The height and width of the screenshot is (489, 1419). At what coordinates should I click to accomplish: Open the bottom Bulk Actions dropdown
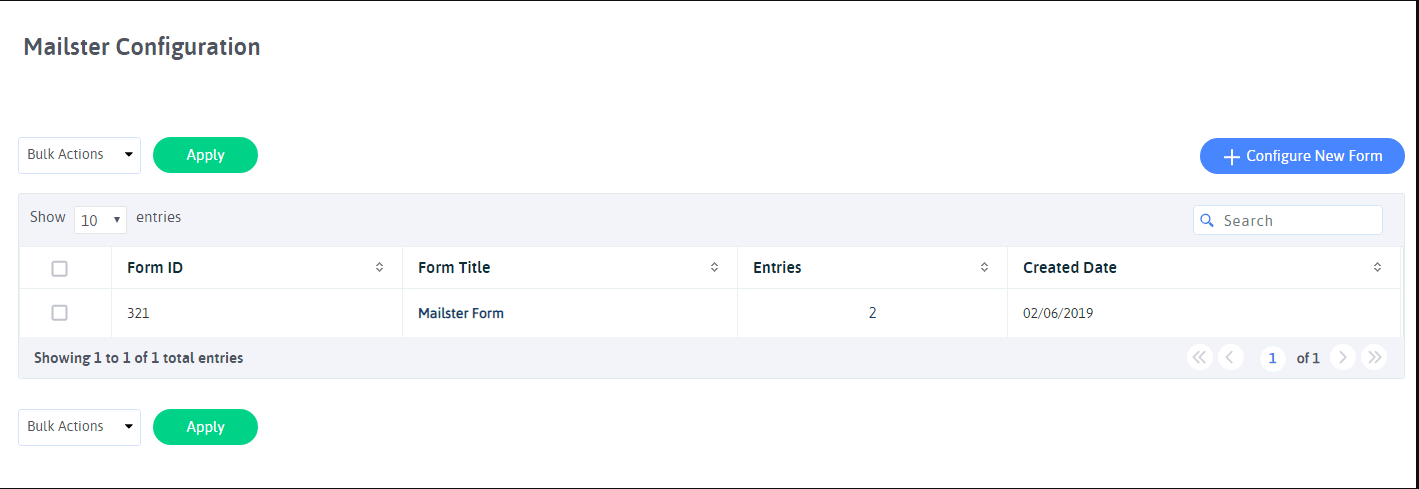click(x=79, y=427)
